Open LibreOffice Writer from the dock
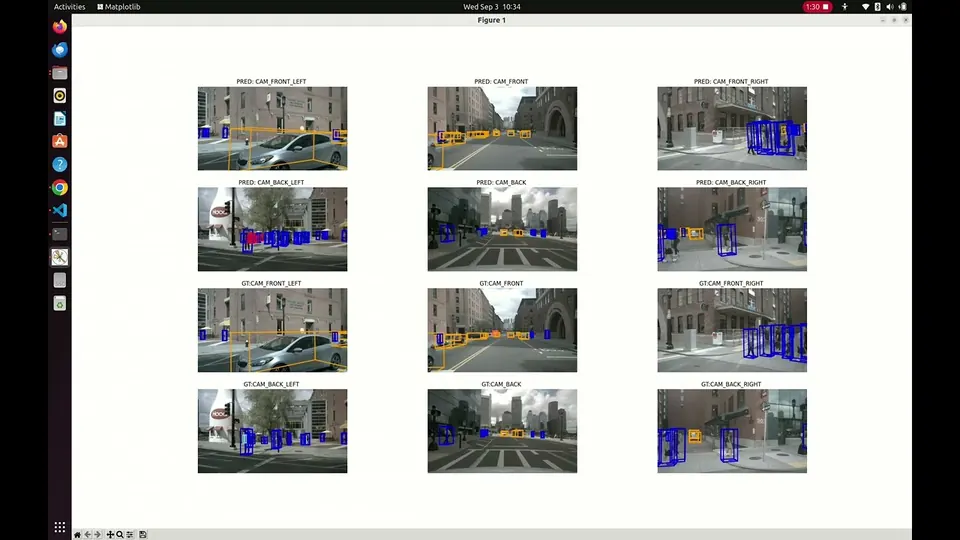The height and width of the screenshot is (540, 960). 59,119
